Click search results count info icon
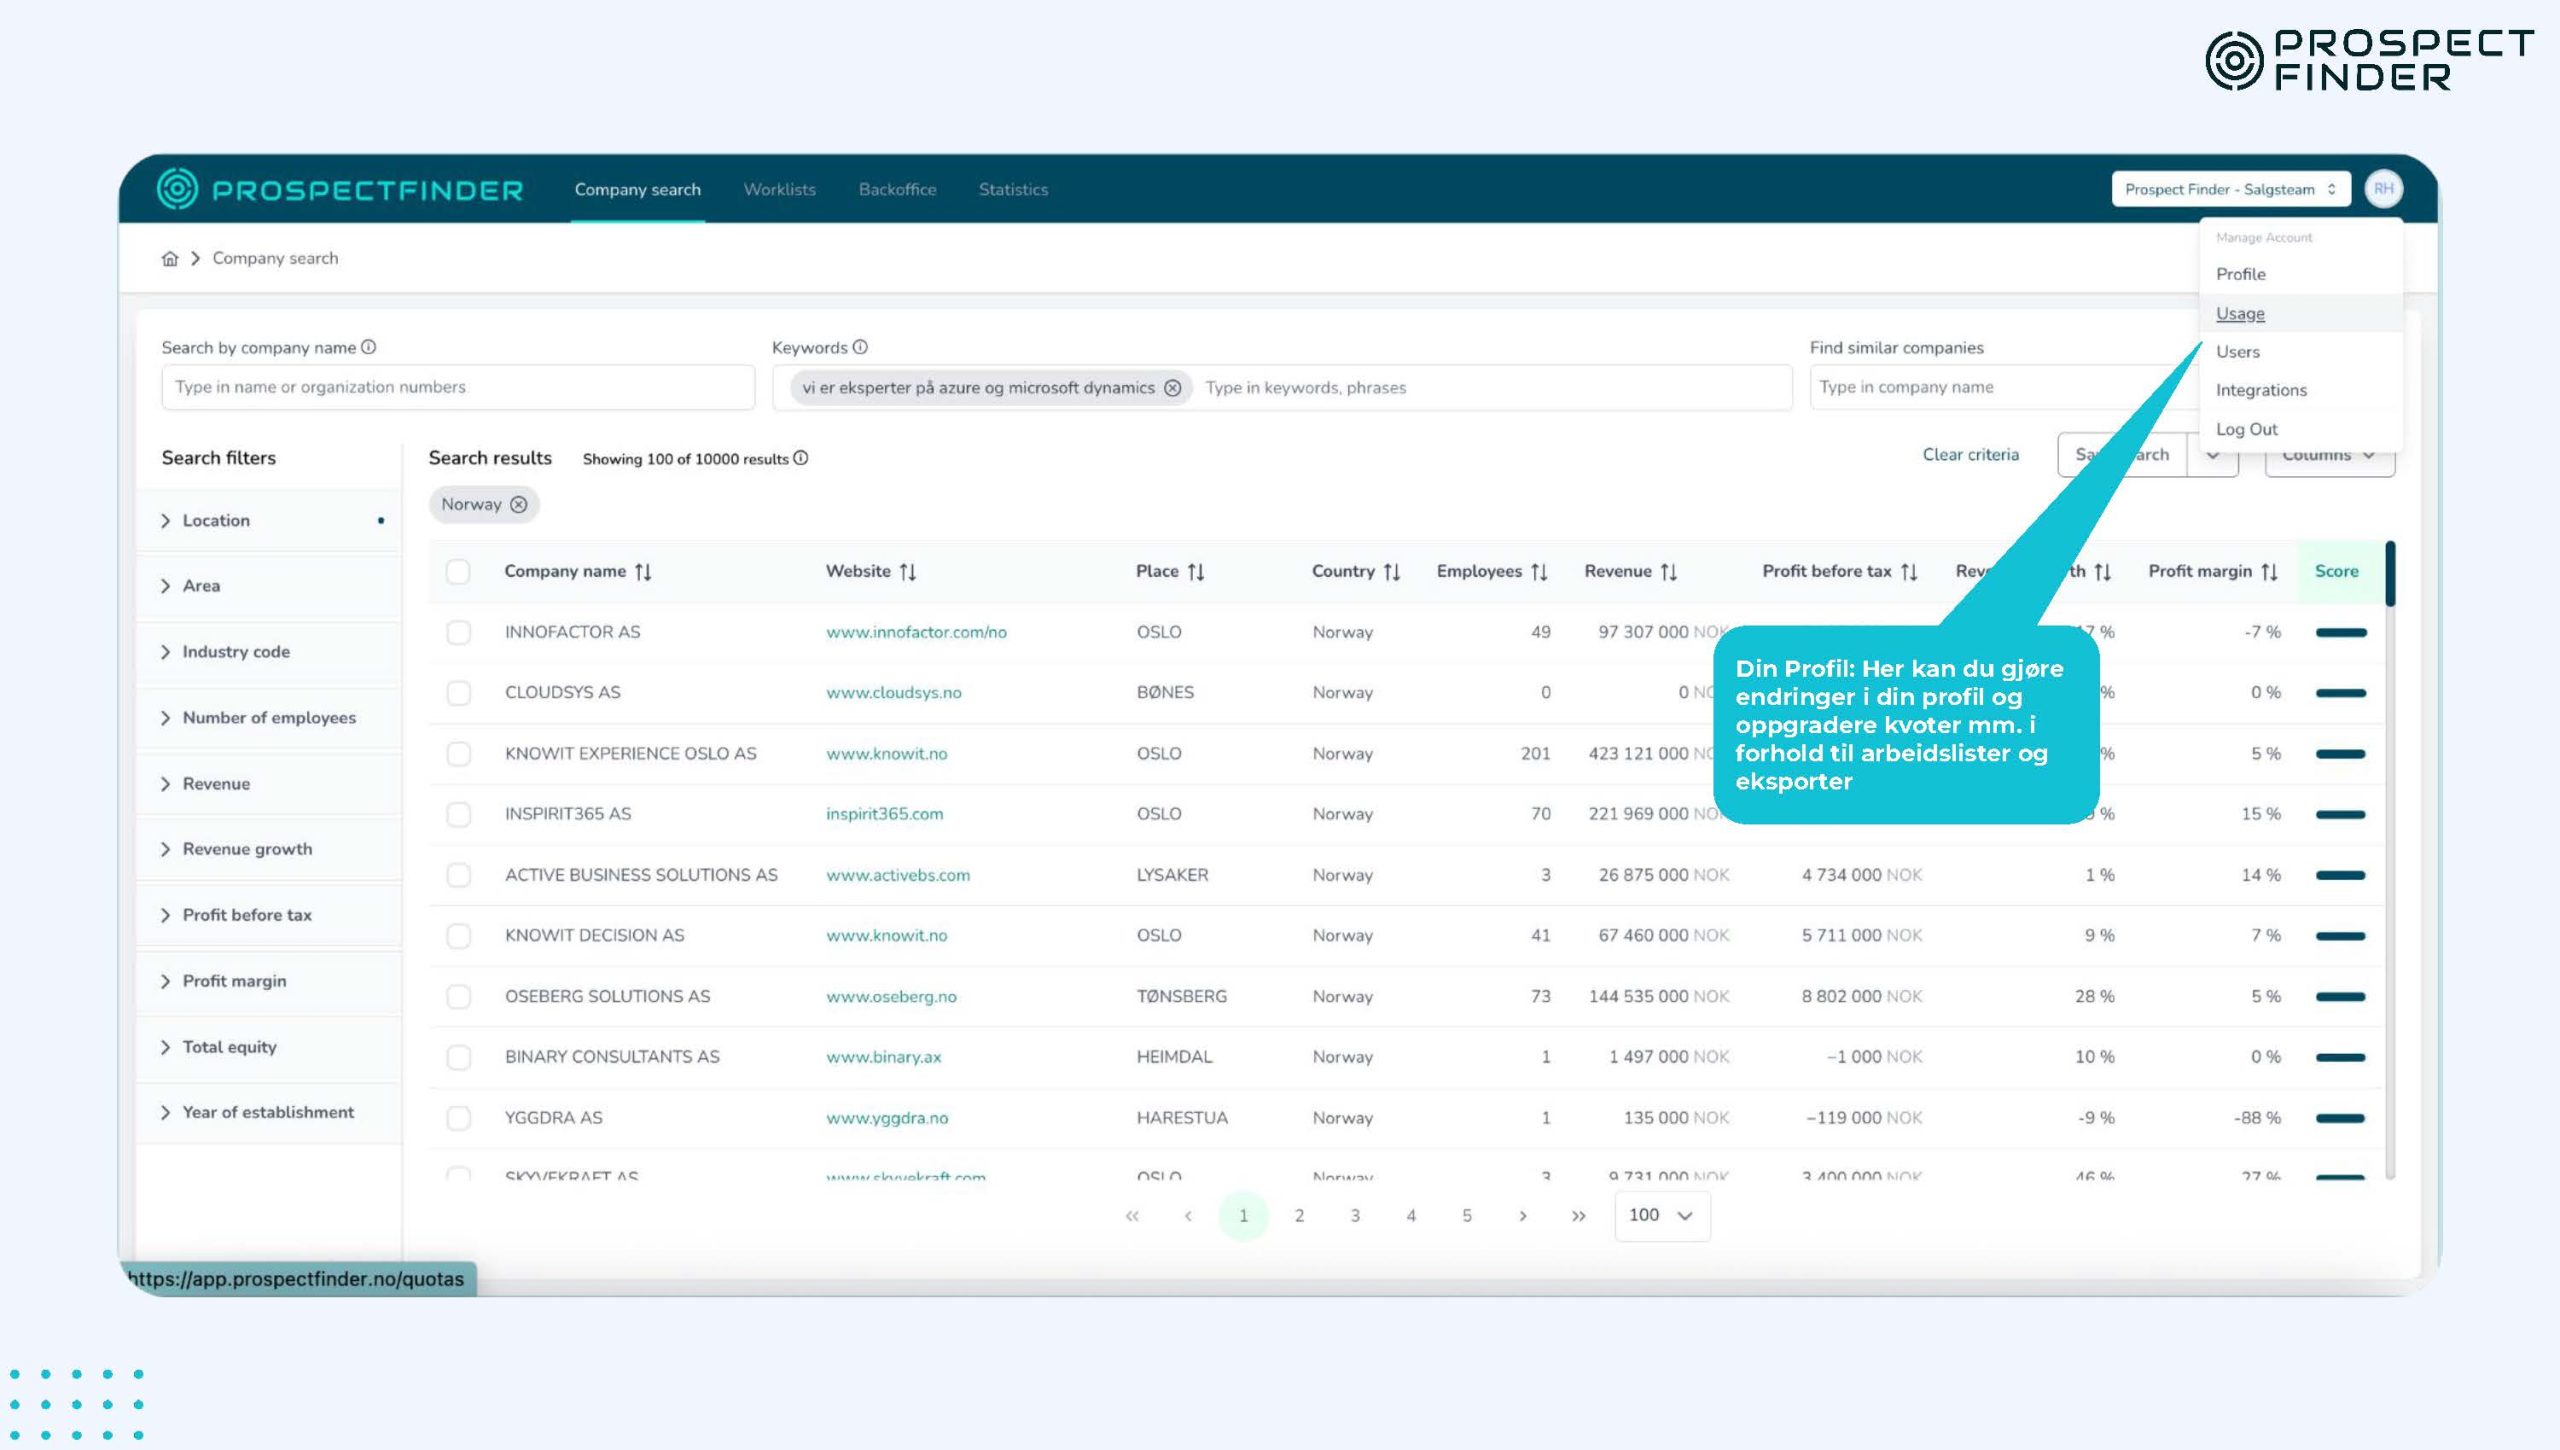The height and width of the screenshot is (1450, 2560). coord(801,458)
